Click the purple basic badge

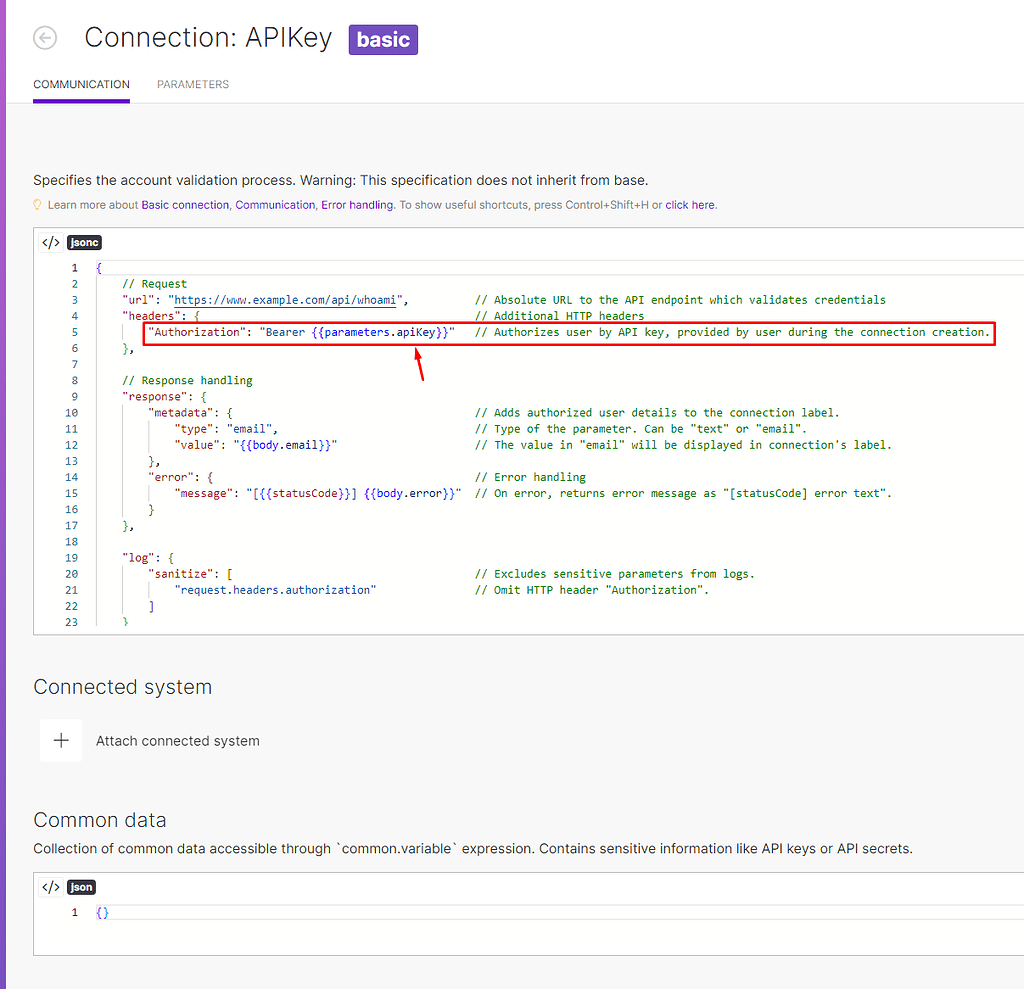pyautogui.click(x=383, y=39)
